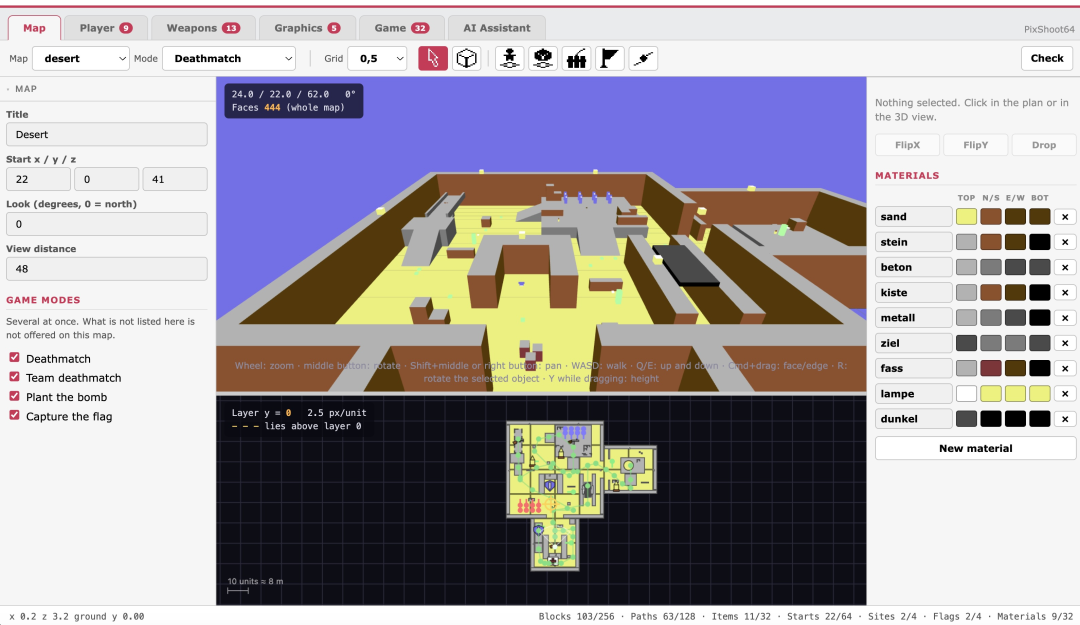Viewport: 1080px width, 625px height.
Task: Uncheck the Deathmatch game mode
Action: coord(14,358)
